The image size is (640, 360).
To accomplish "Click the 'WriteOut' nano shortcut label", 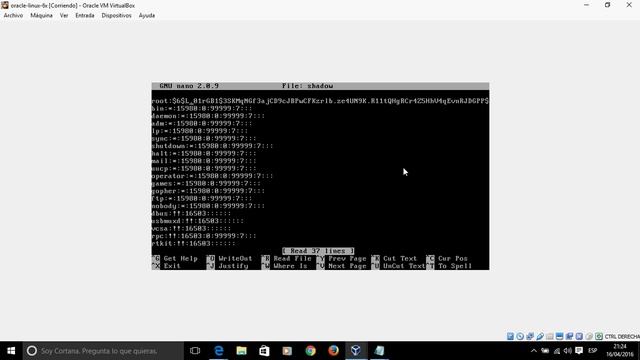I will [235, 258].
